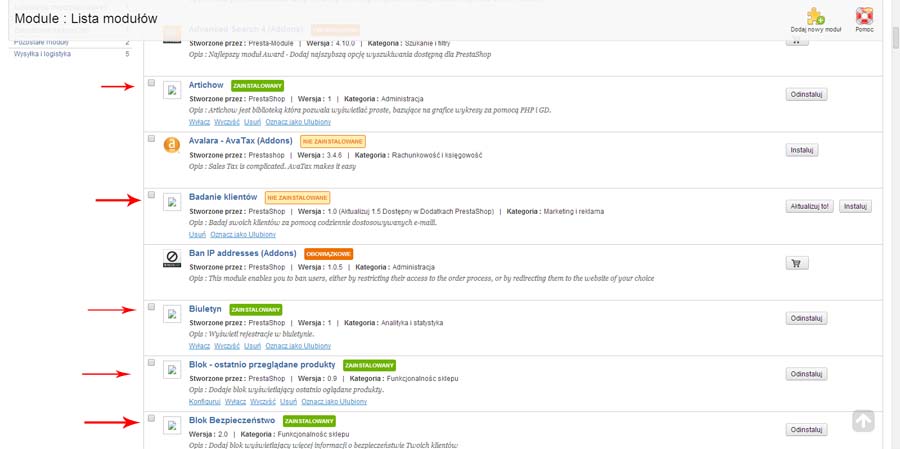900x449 pixels.
Task: Click the Blok Bezpieczeństwo module thumbnail
Action: click(172, 425)
